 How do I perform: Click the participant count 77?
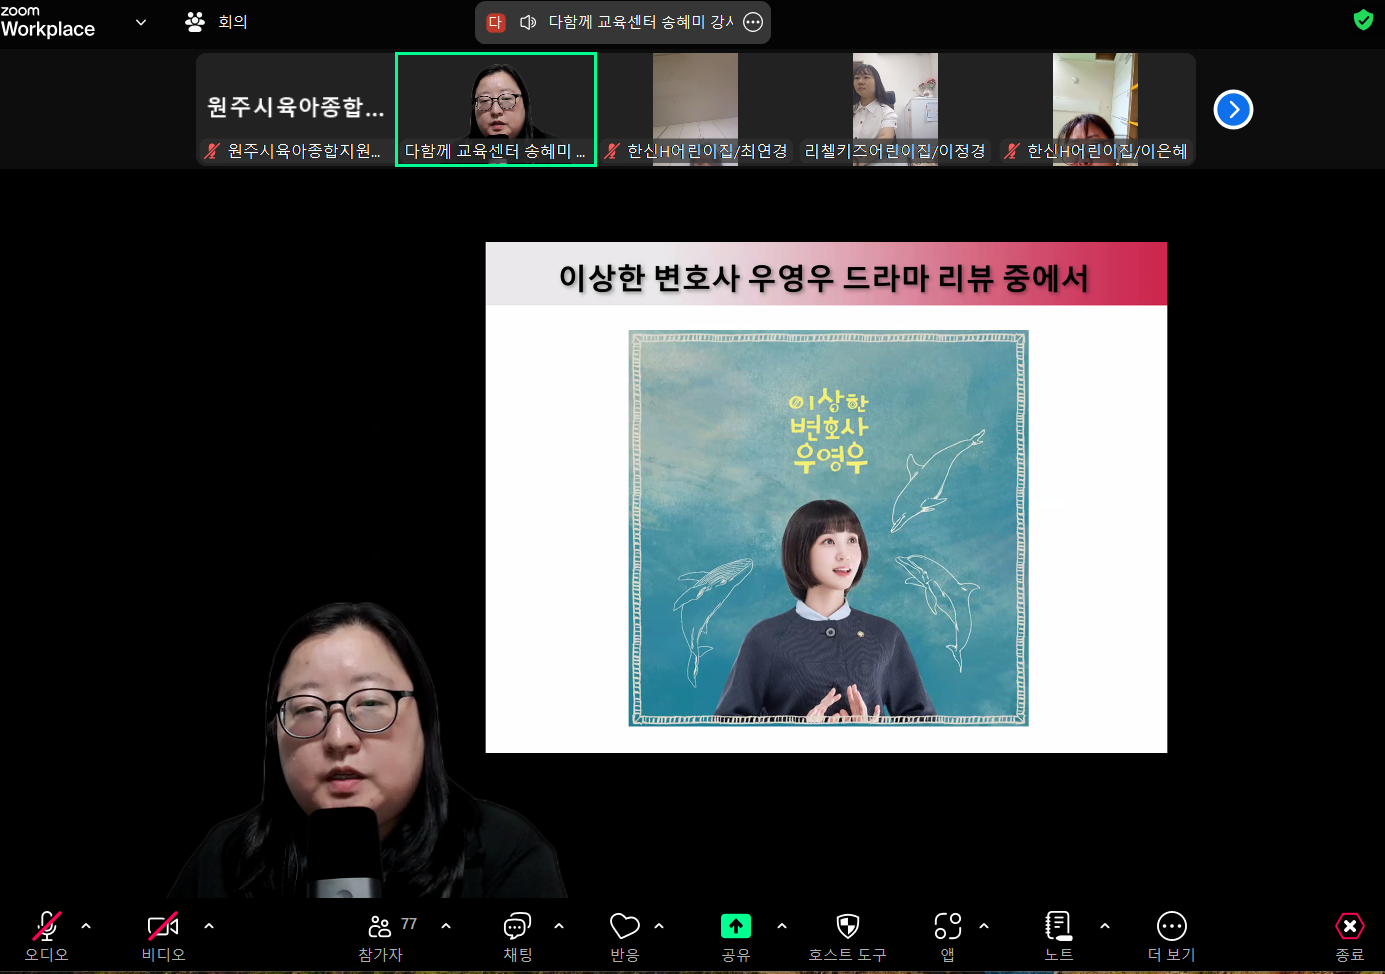409,924
